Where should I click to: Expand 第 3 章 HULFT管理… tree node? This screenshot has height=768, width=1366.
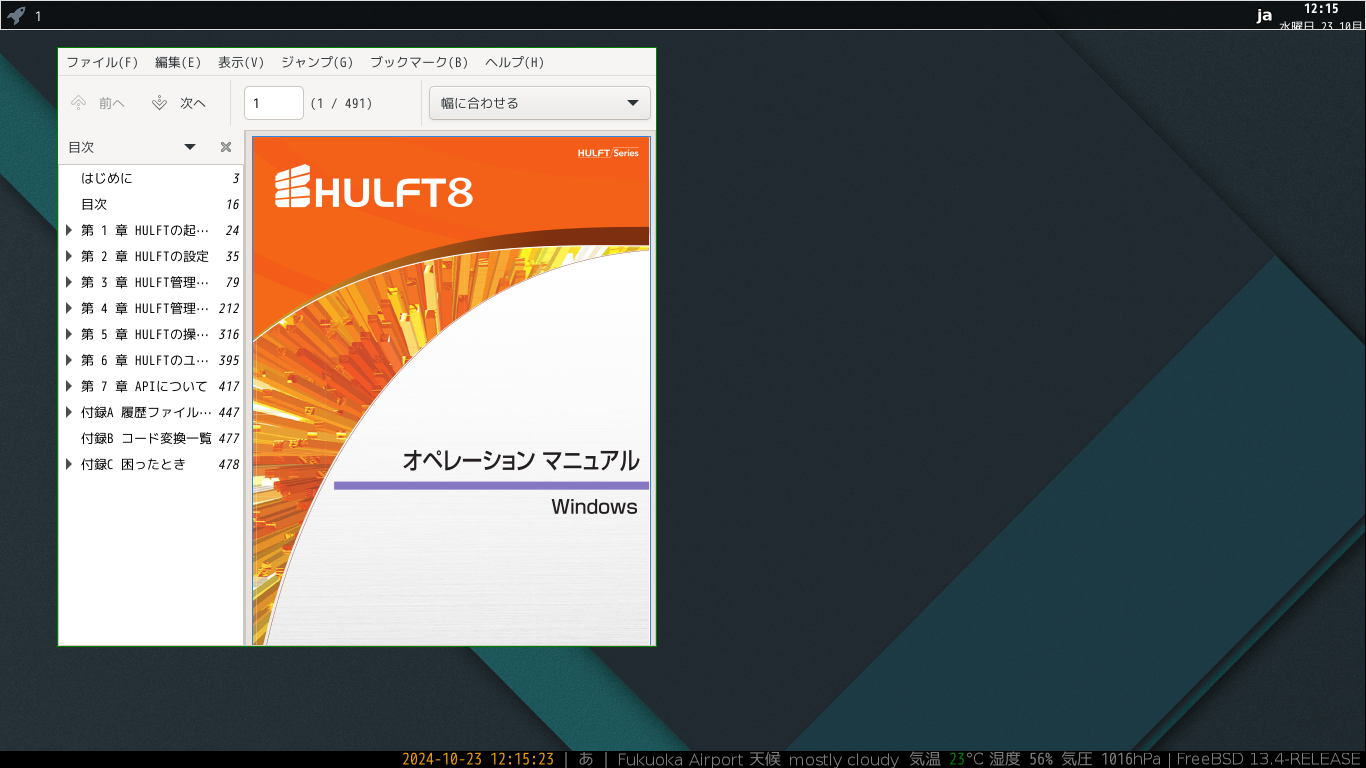click(x=69, y=282)
